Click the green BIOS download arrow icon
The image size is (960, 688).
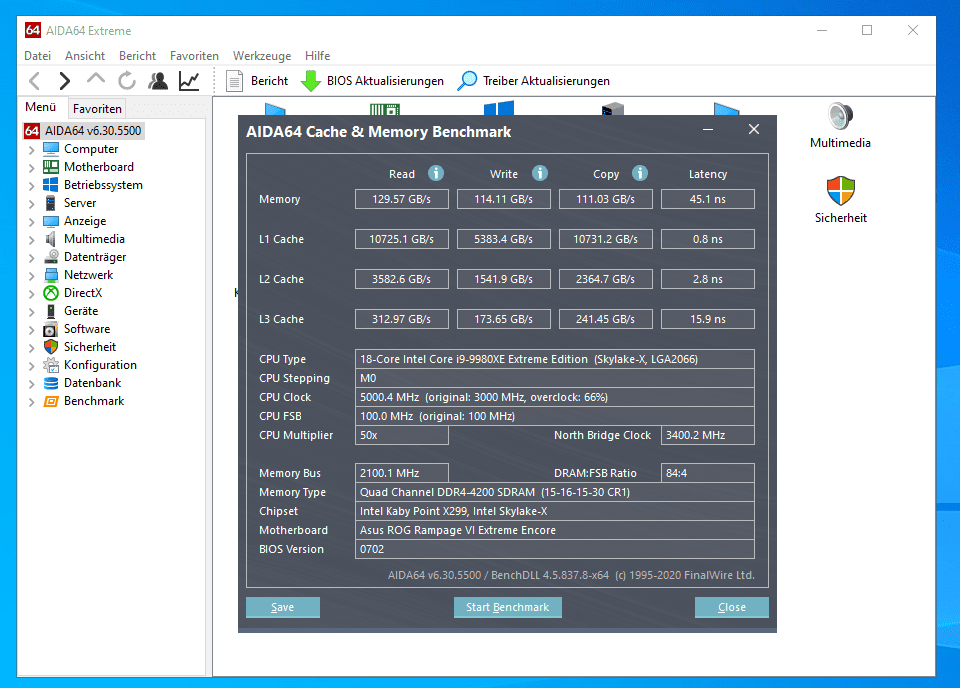point(311,81)
